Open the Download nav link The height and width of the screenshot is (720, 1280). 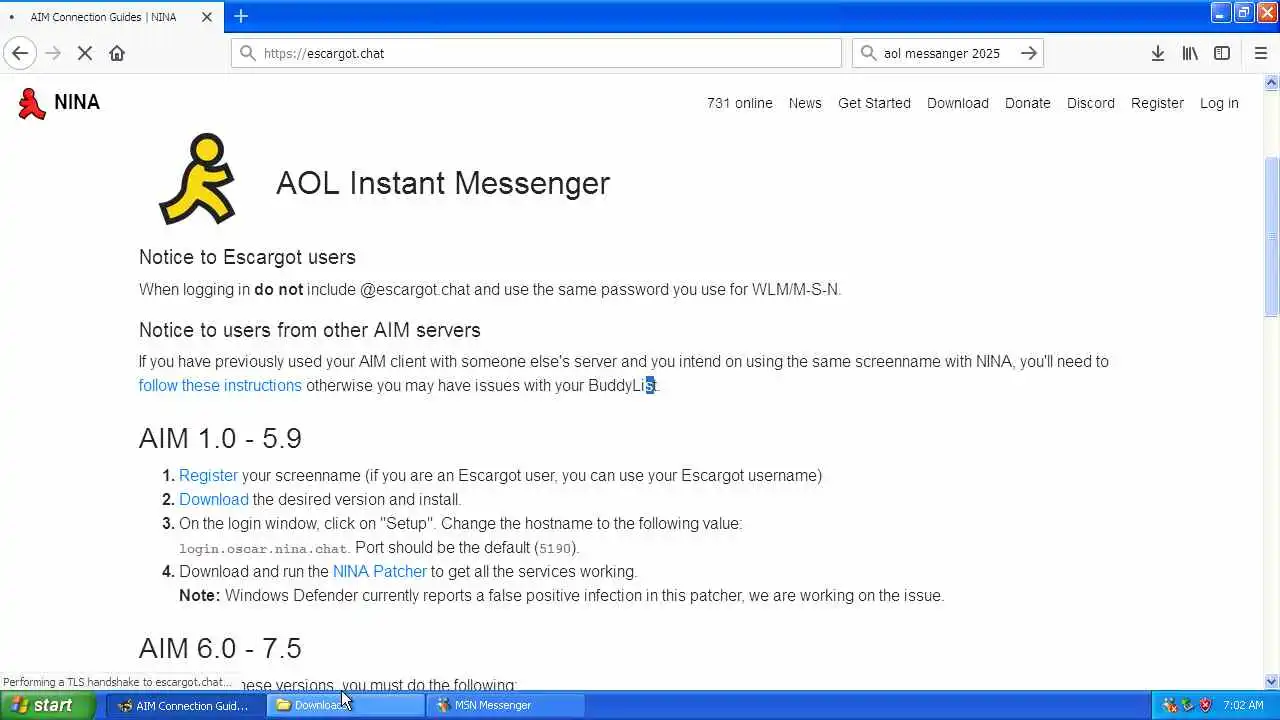point(958,103)
